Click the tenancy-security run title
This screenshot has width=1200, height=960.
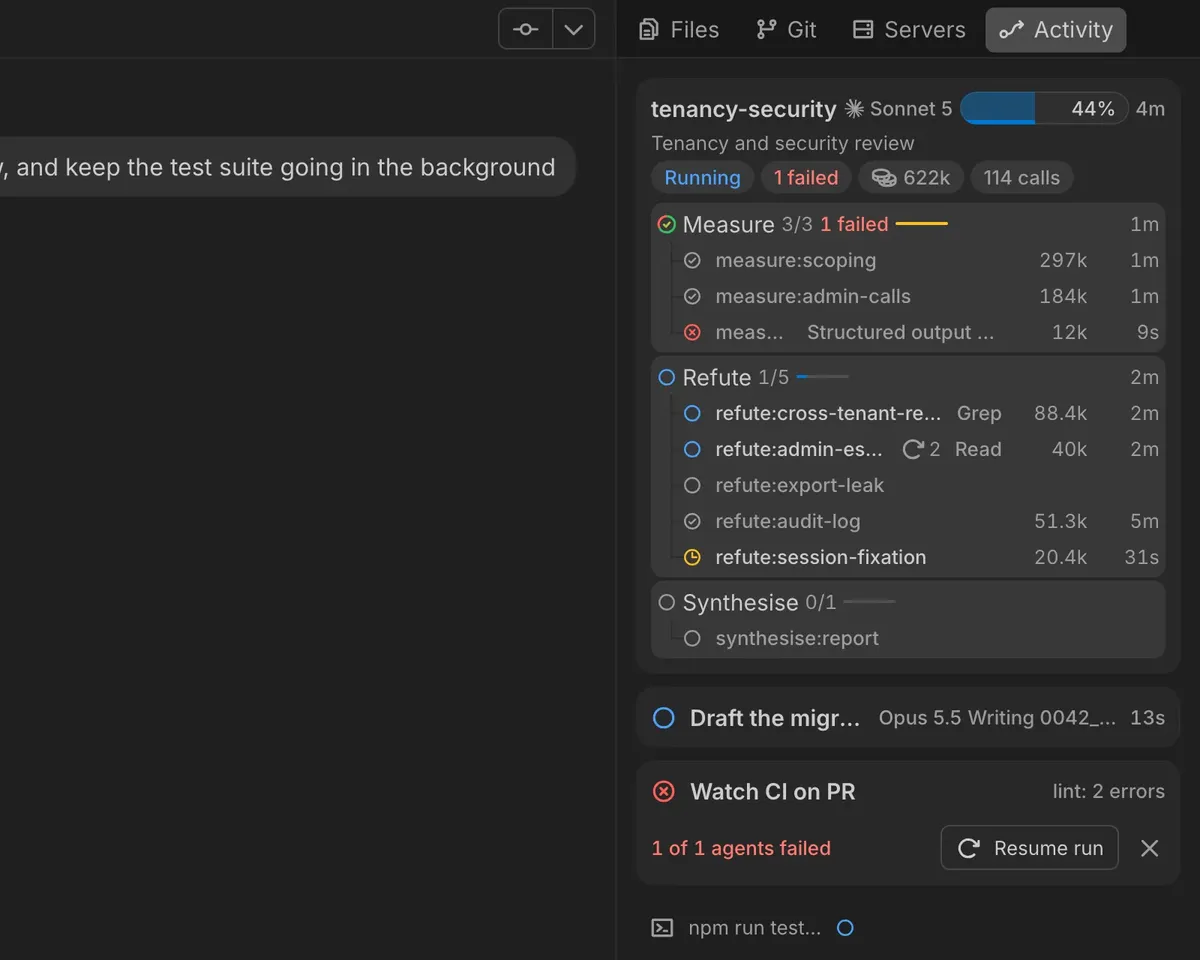click(743, 109)
